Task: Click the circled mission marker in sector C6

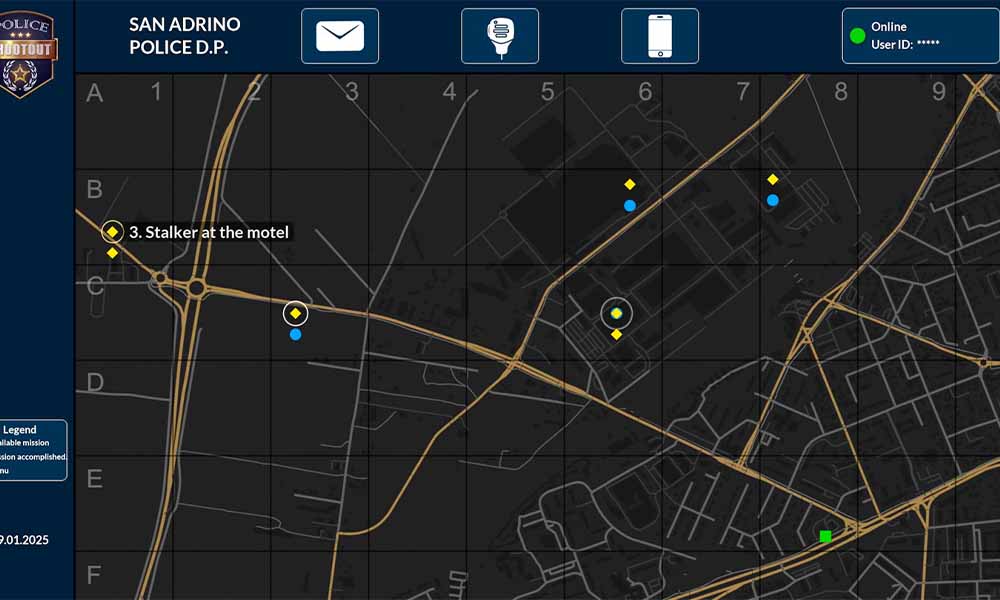Action: click(x=616, y=312)
